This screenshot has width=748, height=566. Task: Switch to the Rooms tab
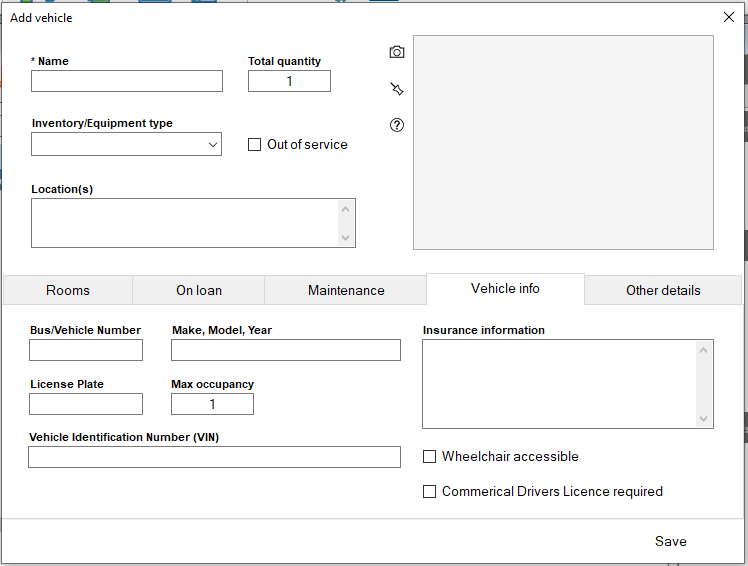pos(68,290)
